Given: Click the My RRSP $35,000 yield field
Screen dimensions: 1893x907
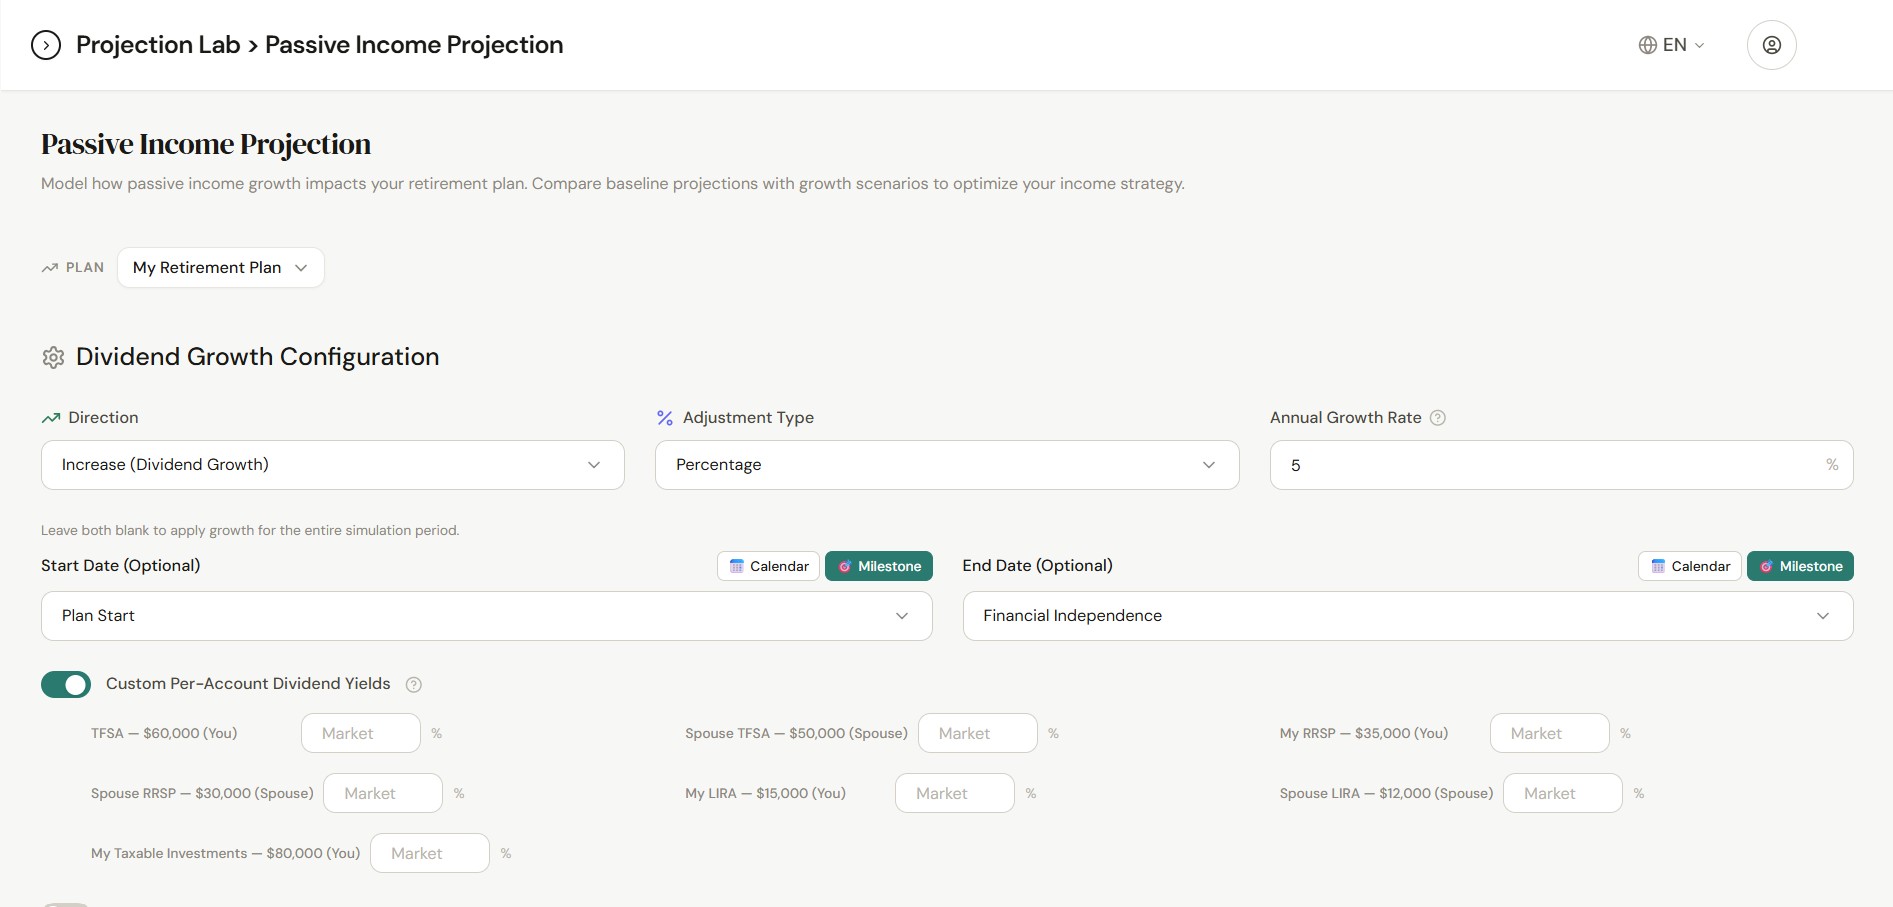Looking at the screenshot, I should coord(1550,733).
